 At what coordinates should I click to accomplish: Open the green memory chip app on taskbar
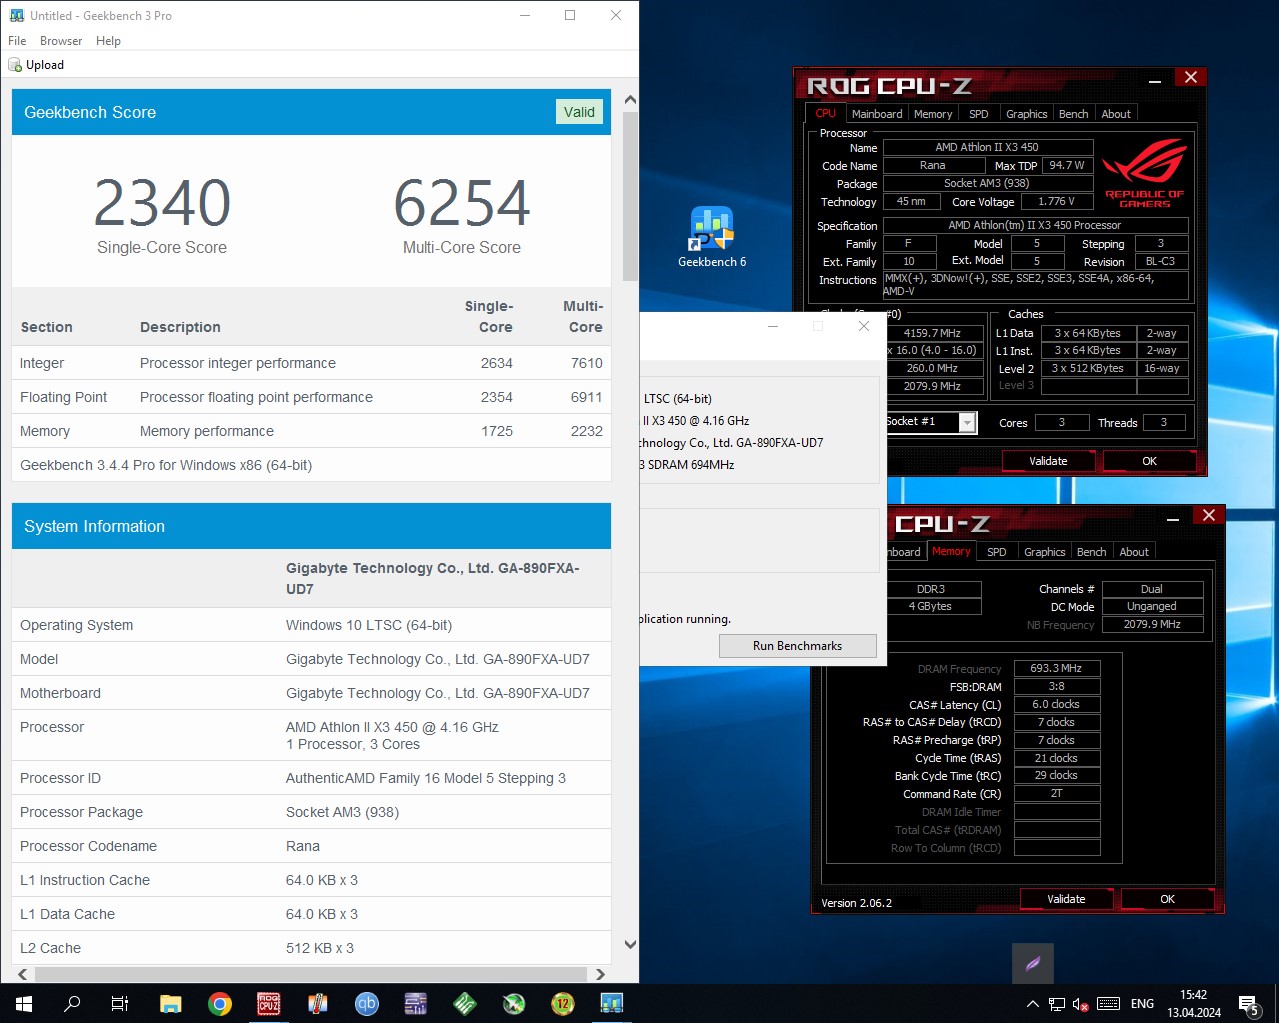point(465,1003)
